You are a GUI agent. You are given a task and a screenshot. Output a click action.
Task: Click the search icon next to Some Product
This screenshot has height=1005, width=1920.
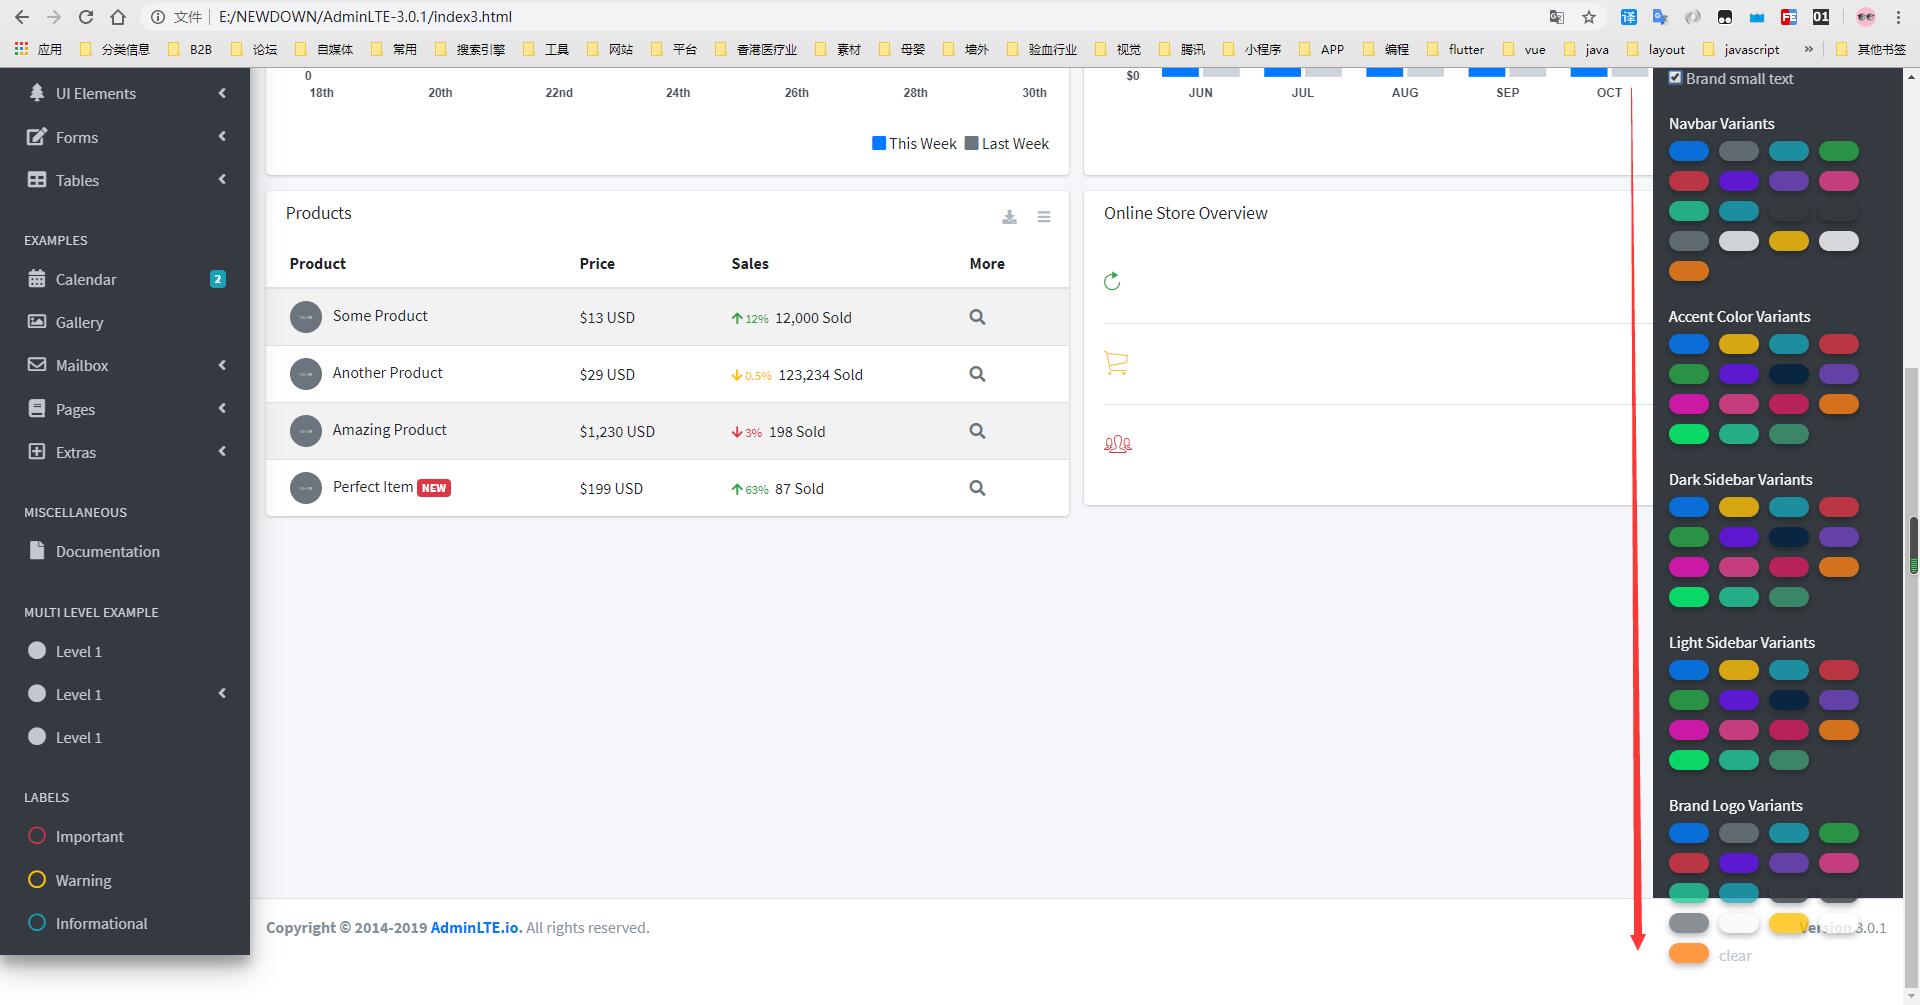pos(977,316)
